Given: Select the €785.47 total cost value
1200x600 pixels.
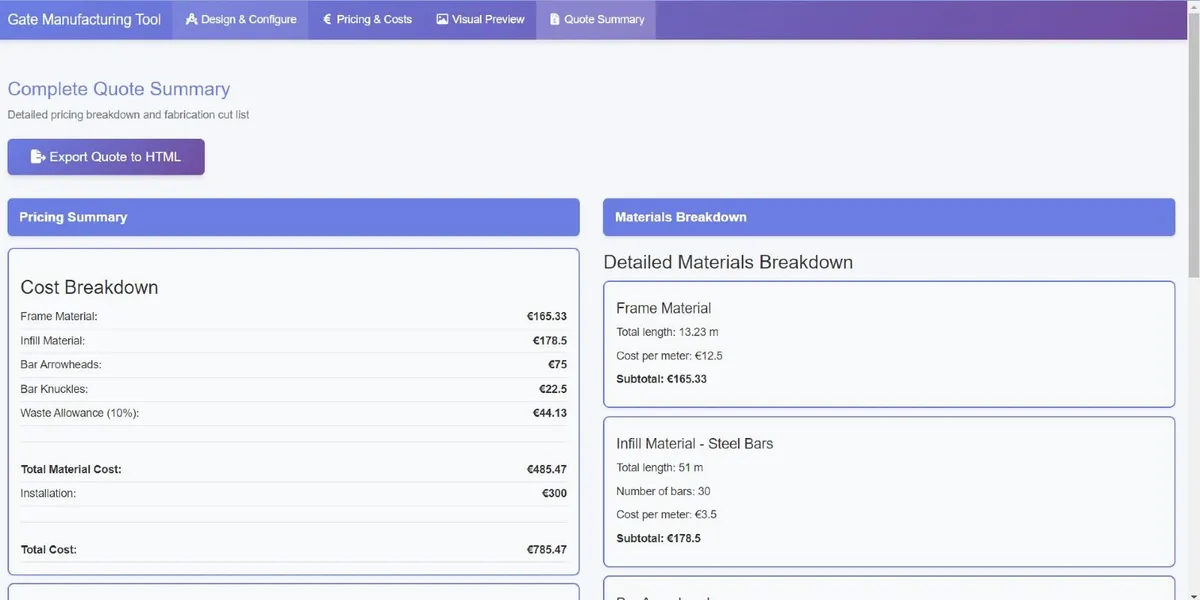Looking at the screenshot, I should point(547,550).
